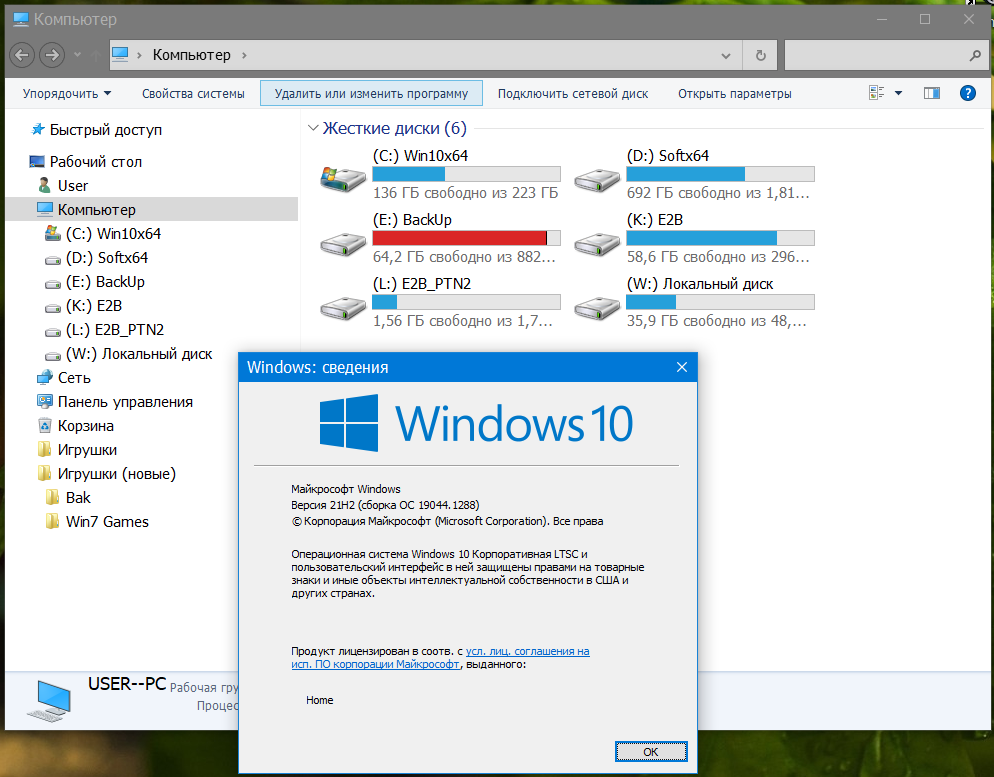
Task: Click the Softx64 drive usage bar
Action: [x=720, y=174]
